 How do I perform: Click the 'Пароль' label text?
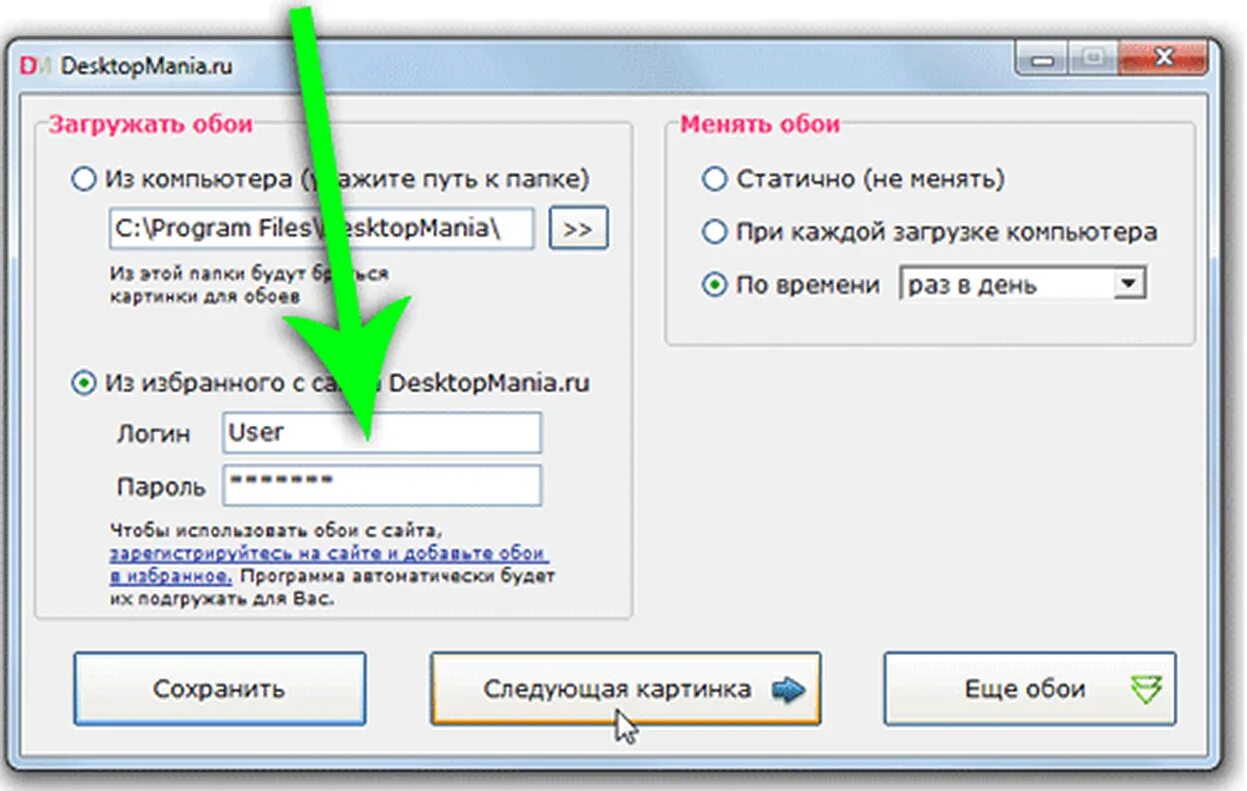[x=161, y=488]
